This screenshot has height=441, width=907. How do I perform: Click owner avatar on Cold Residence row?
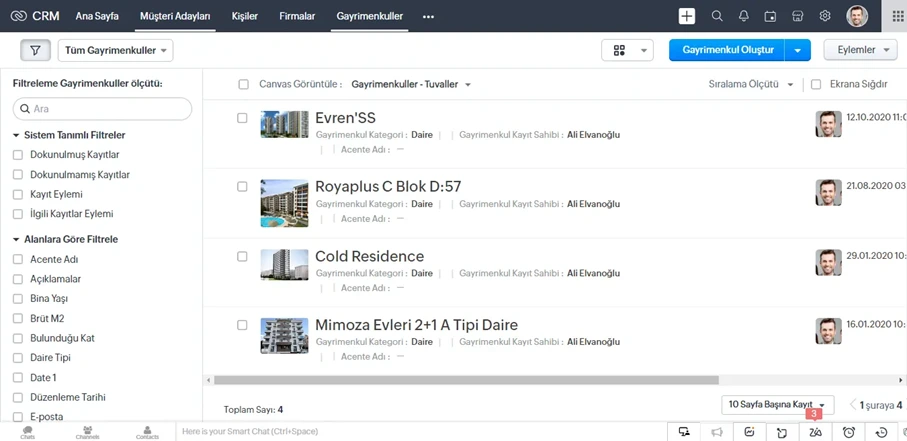tap(828, 262)
